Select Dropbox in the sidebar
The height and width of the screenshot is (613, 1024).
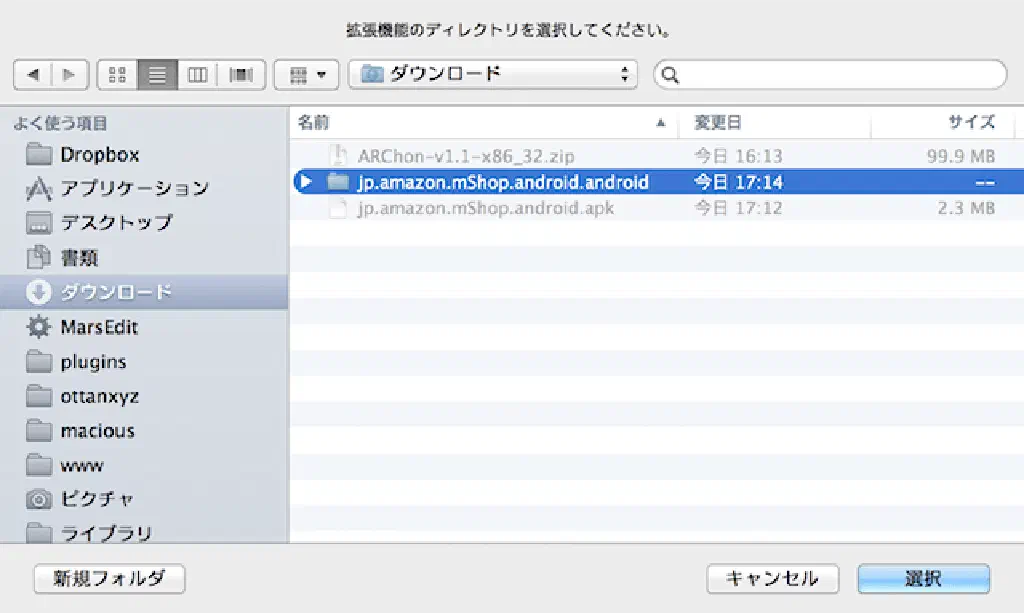99,155
